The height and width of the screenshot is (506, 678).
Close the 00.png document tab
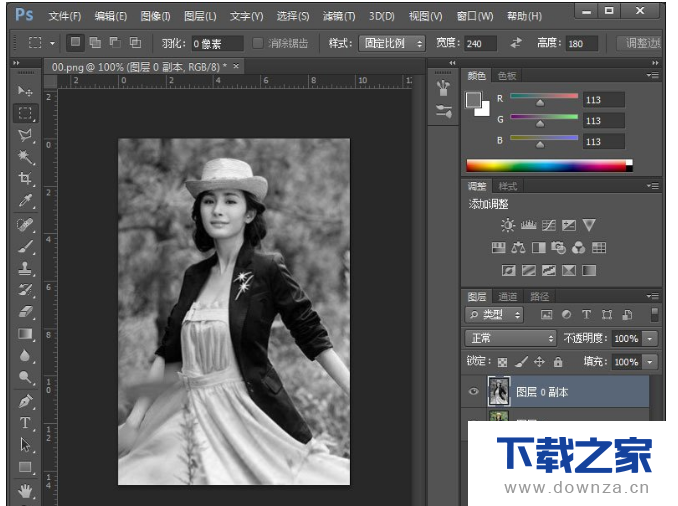coord(236,66)
